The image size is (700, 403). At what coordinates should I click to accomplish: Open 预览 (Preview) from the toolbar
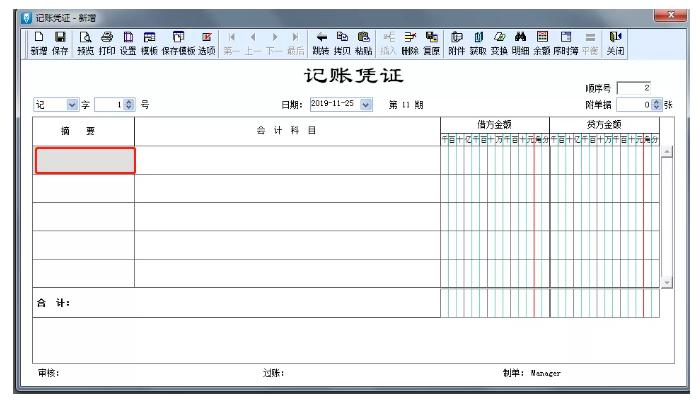(85, 43)
